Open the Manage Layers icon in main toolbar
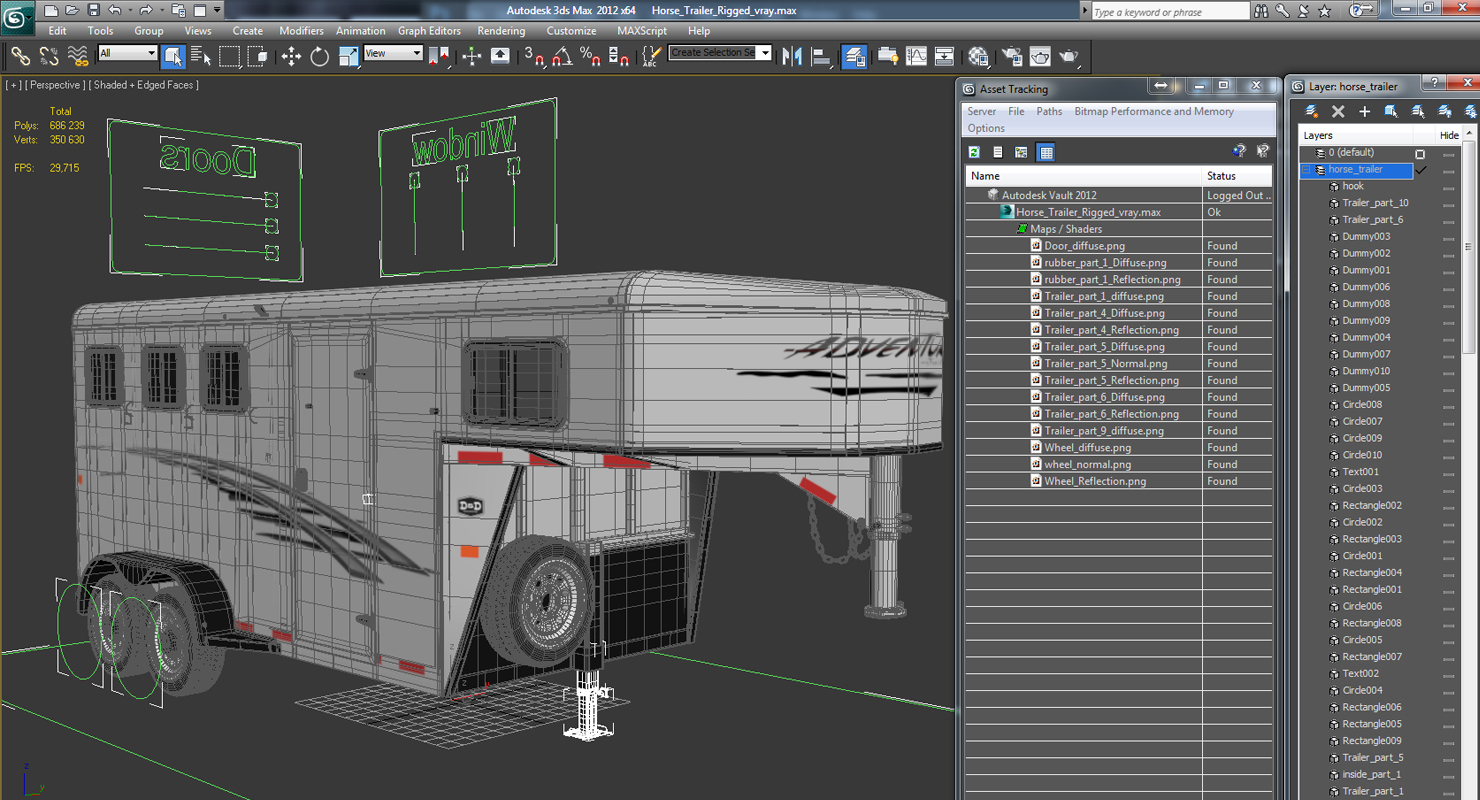The width and height of the screenshot is (1480, 800). pyautogui.click(x=855, y=56)
